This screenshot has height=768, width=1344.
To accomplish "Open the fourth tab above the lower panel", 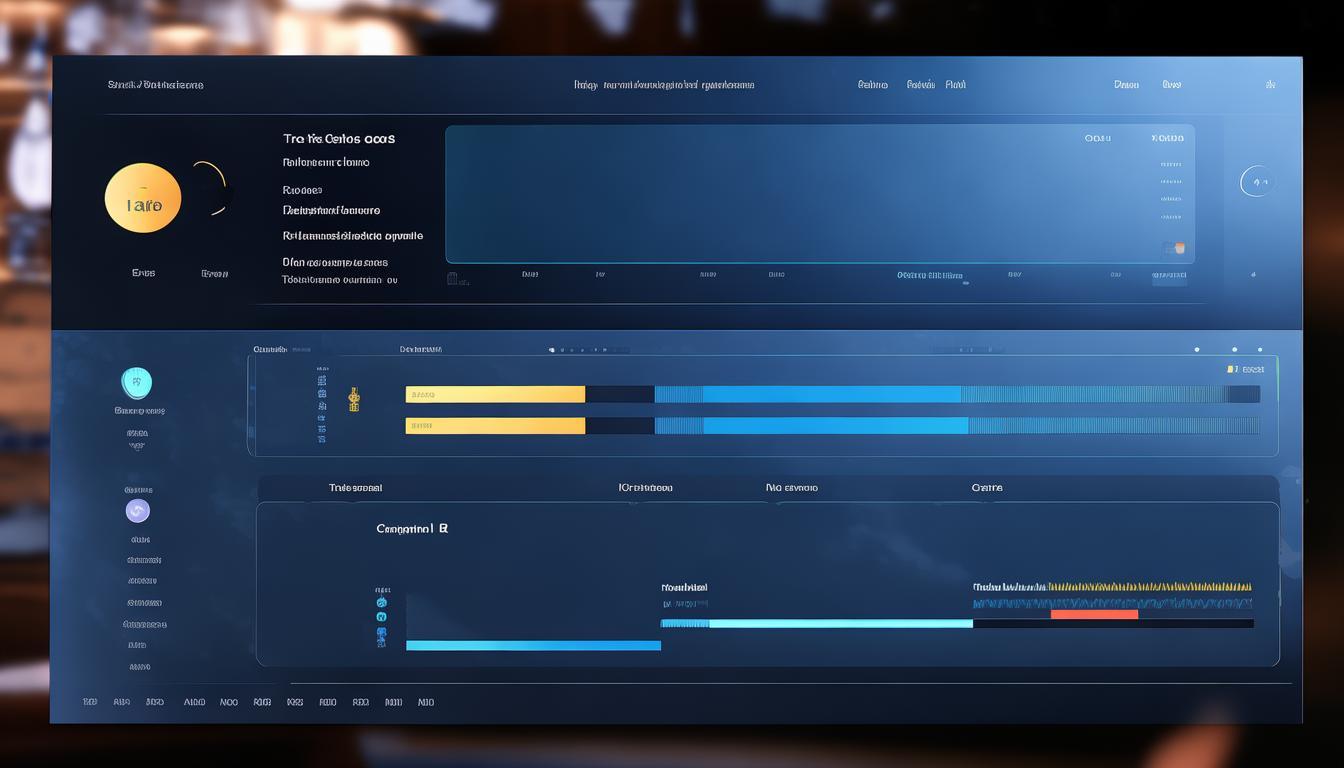I will tap(987, 488).
